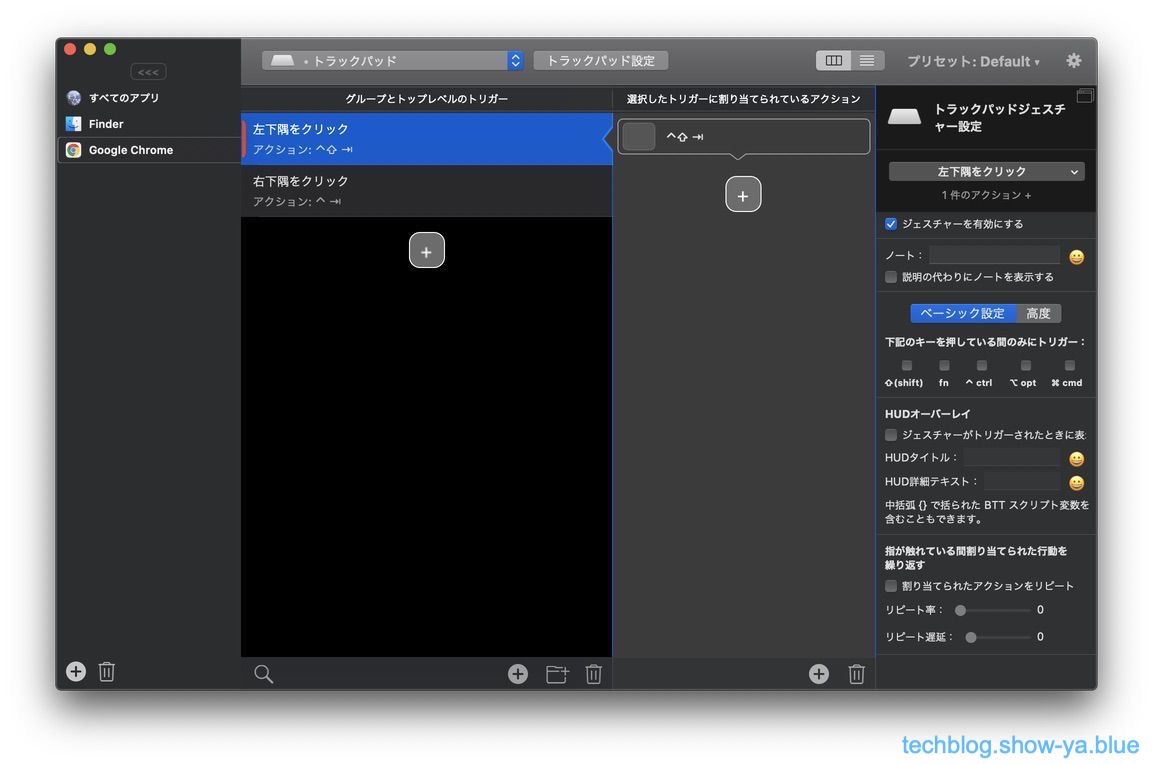
Task: Click the new folder group icon
Action: (557, 674)
